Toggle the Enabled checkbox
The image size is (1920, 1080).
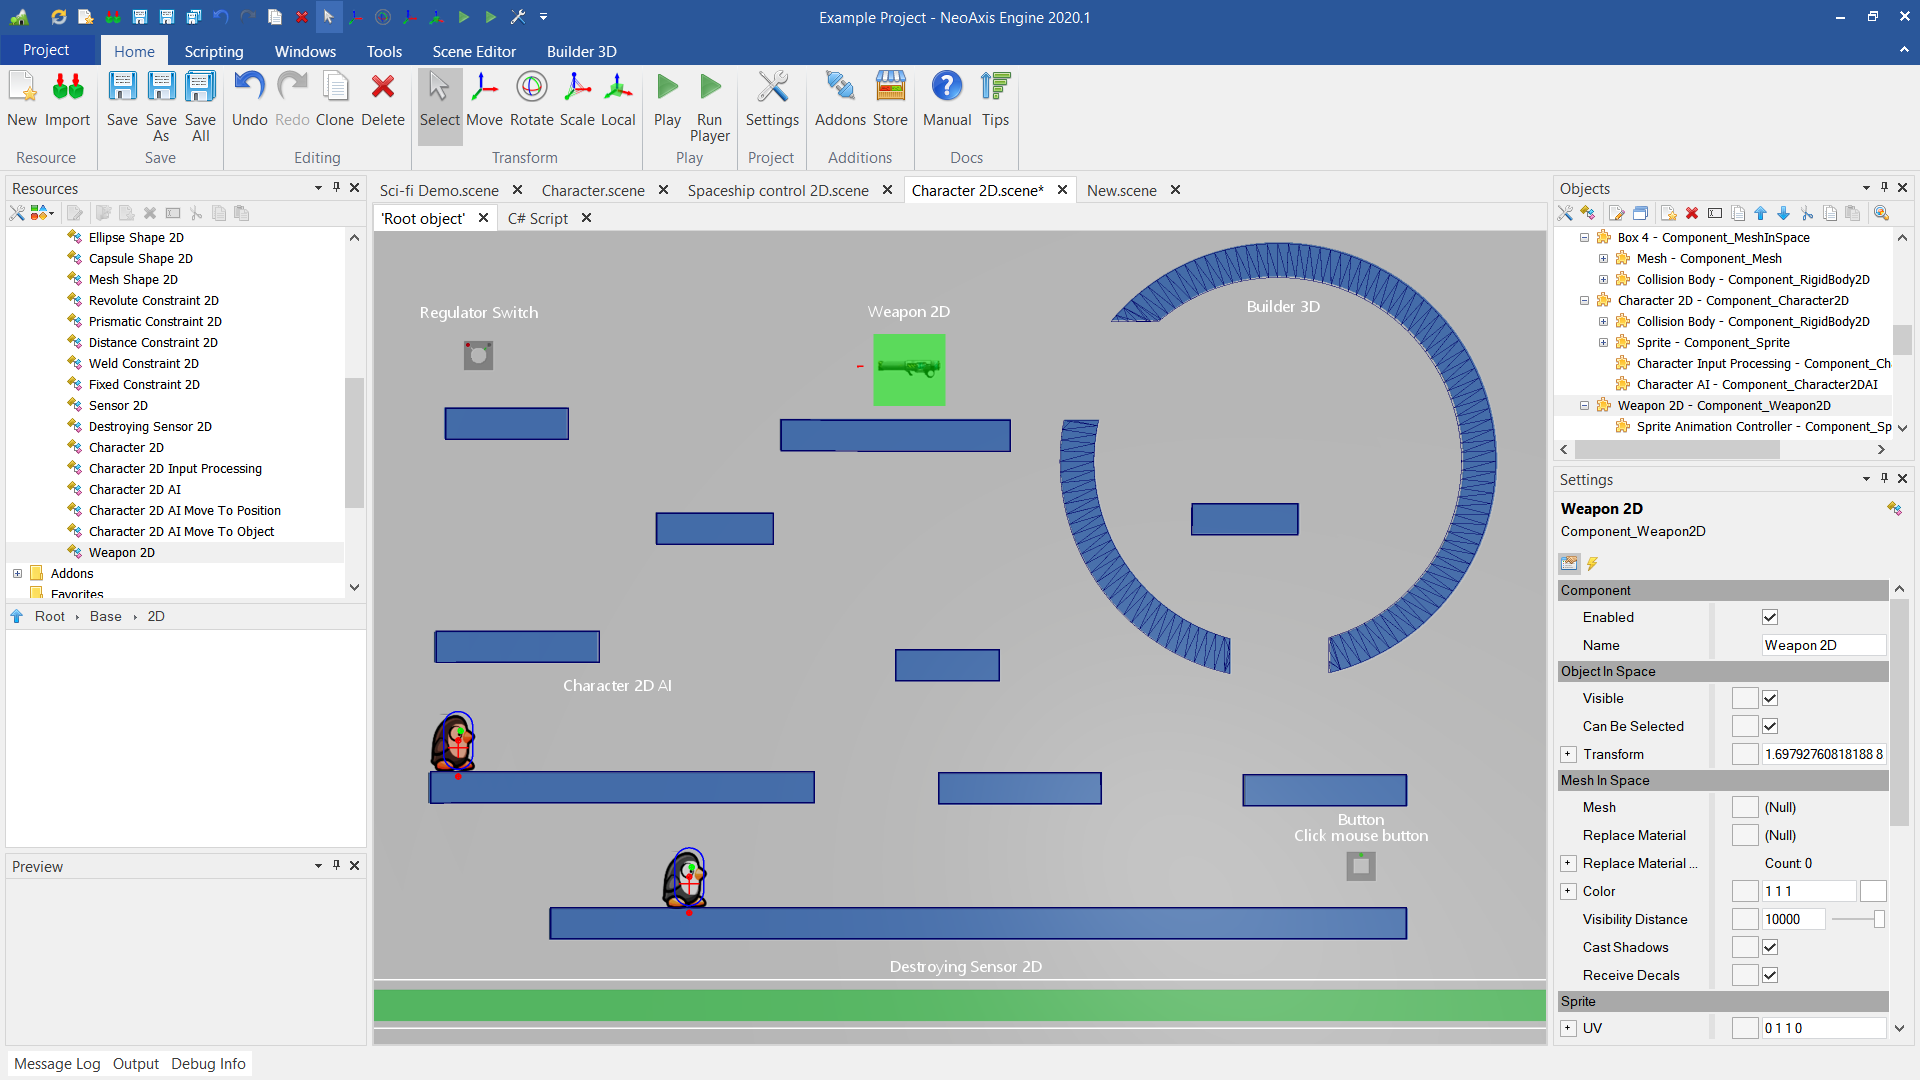pos(1770,617)
